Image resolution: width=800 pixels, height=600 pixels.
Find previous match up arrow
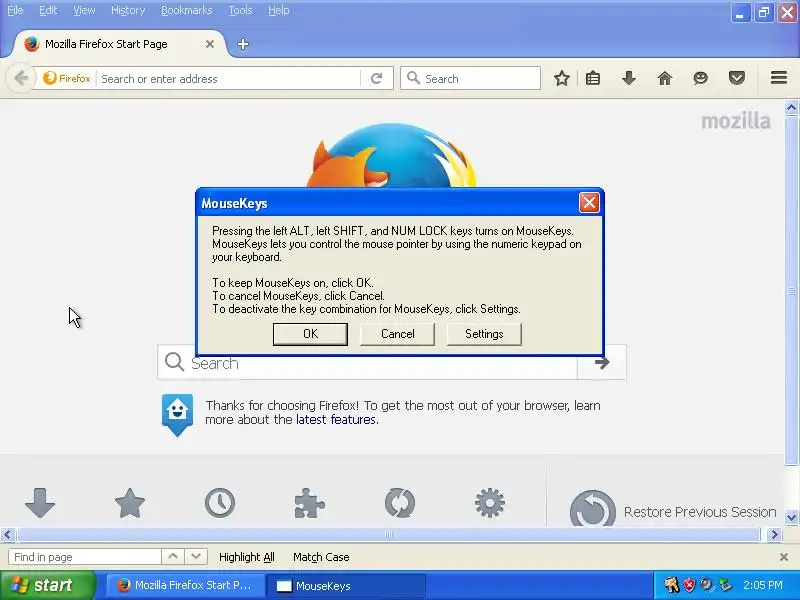tap(173, 557)
